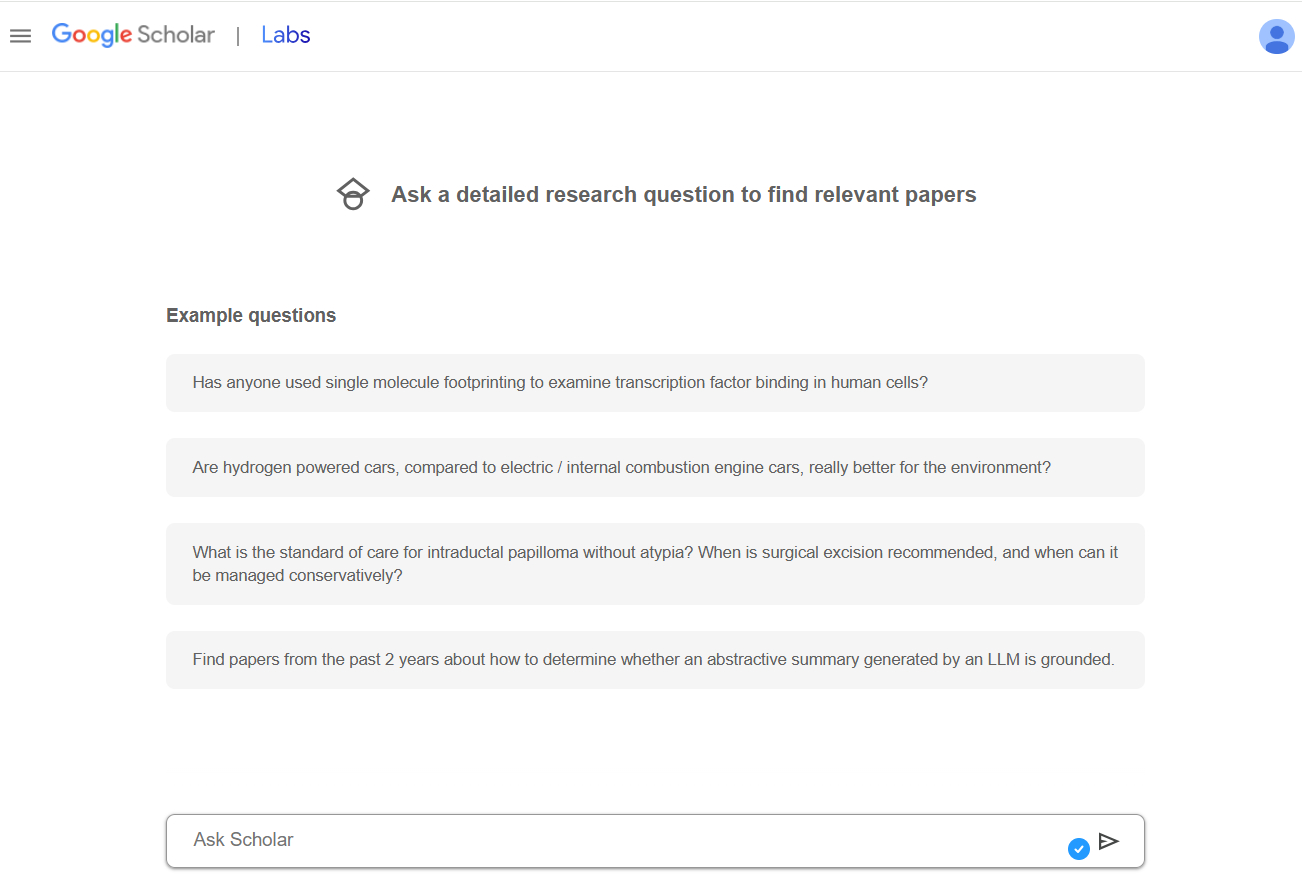This screenshot has height=884, width=1302.
Task: Open account options via the top-right avatar
Action: [1276, 36]
